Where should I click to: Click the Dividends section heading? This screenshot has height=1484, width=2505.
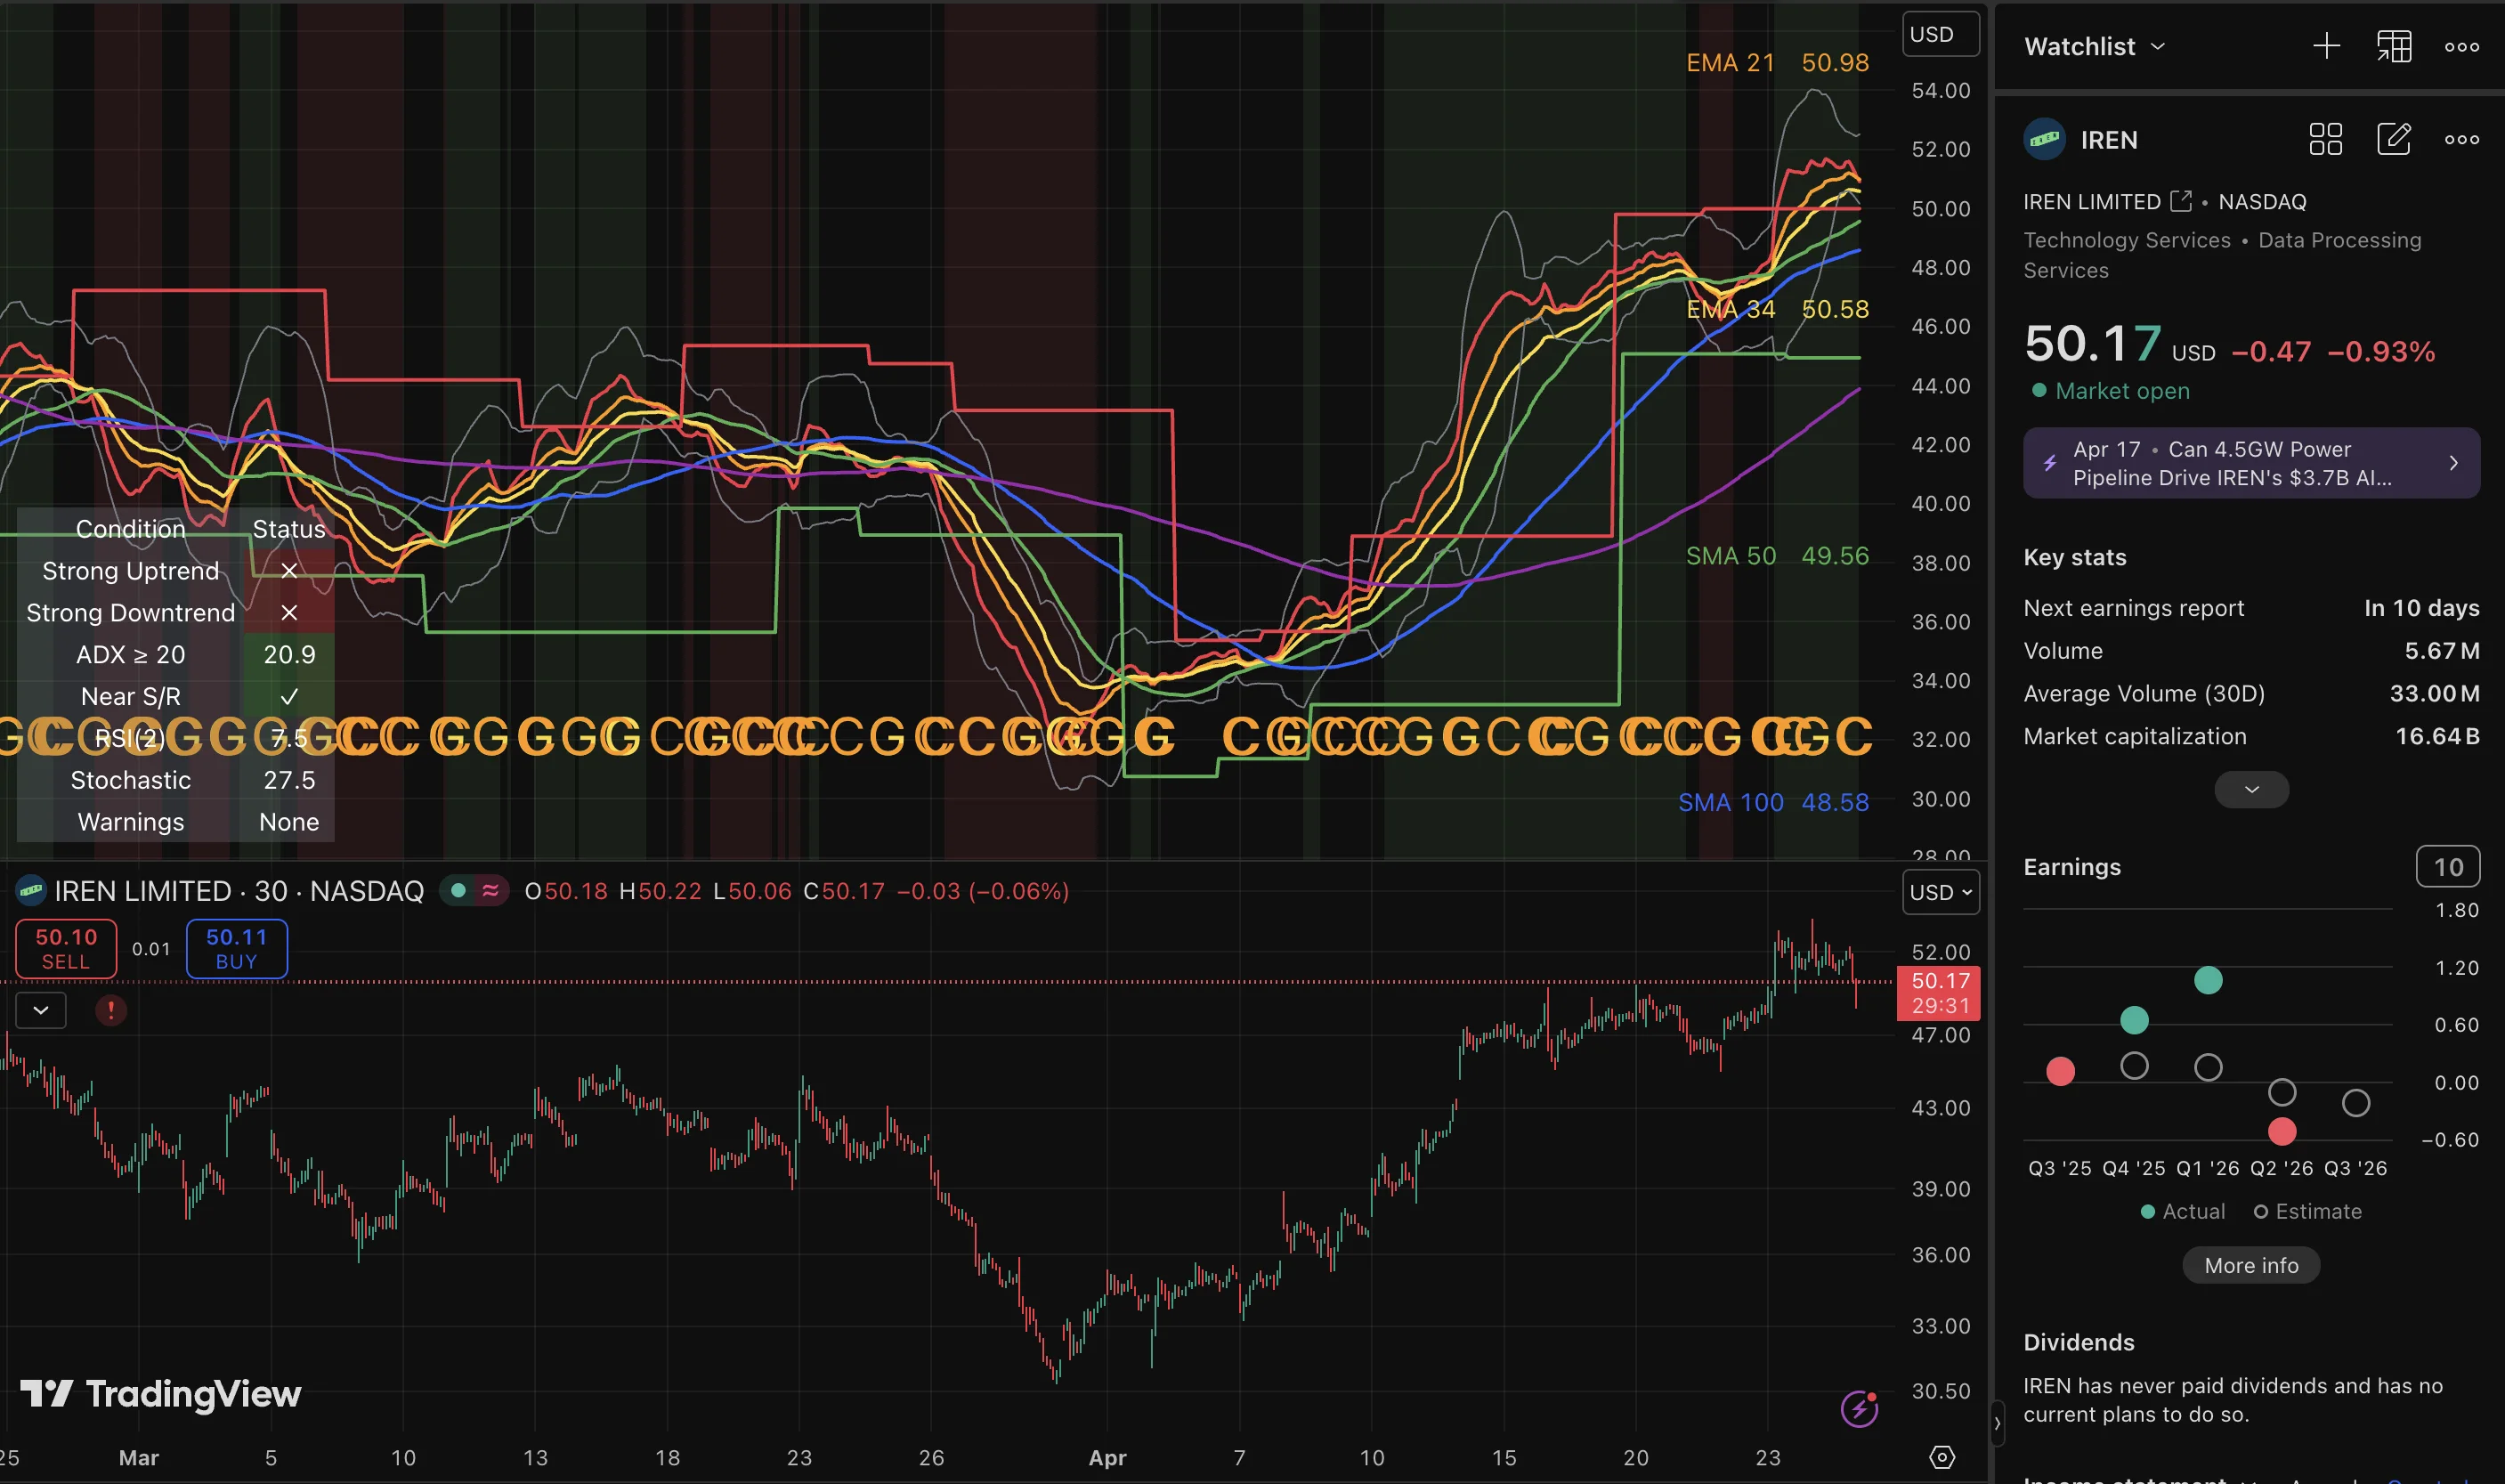click(2078, 1342)
